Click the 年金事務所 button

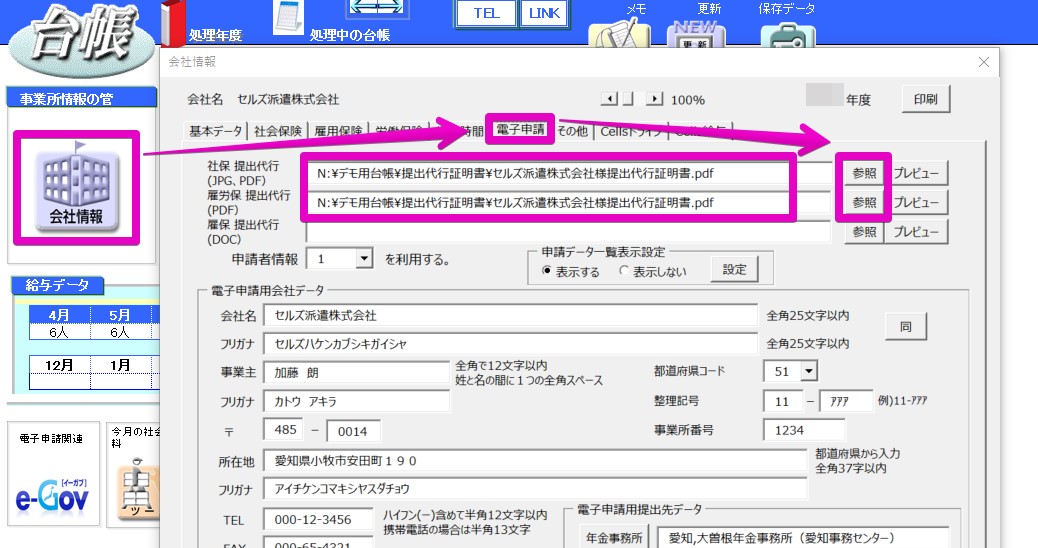click(614, 537)
